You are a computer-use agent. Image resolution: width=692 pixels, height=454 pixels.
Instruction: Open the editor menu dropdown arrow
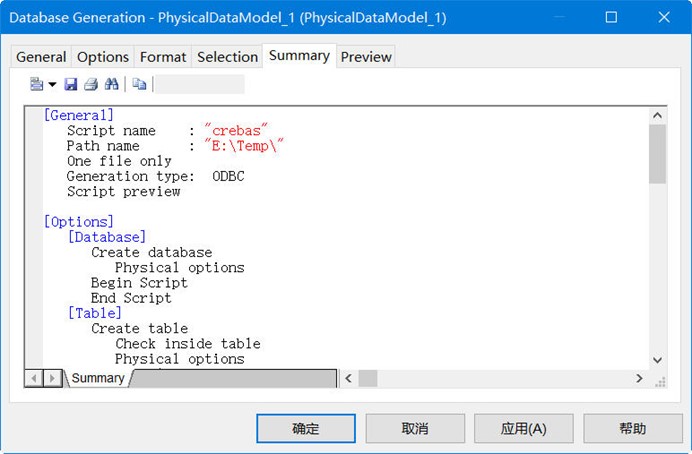tap(53, 84)
